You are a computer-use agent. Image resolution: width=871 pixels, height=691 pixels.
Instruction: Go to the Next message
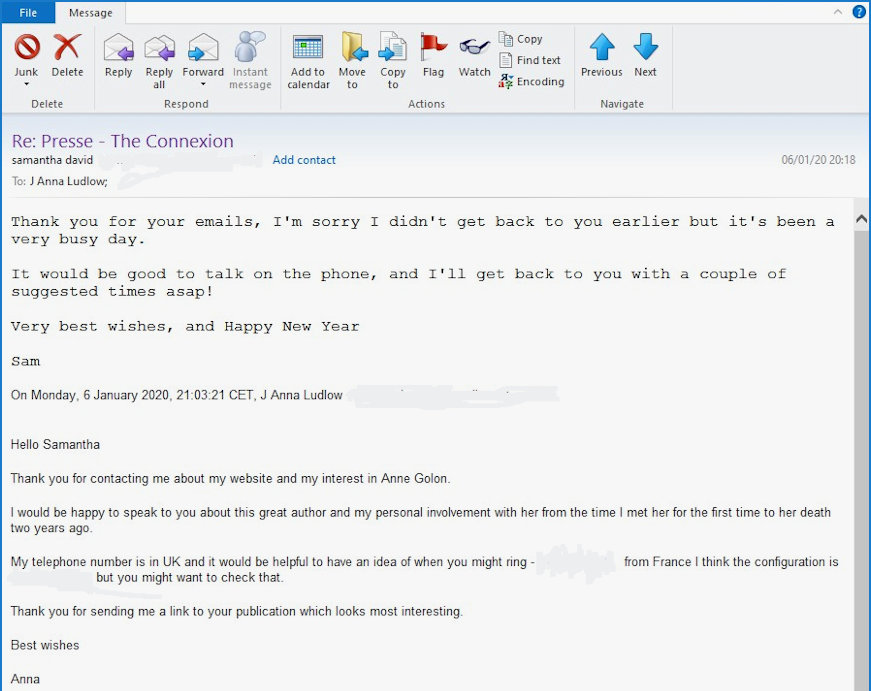646,48
